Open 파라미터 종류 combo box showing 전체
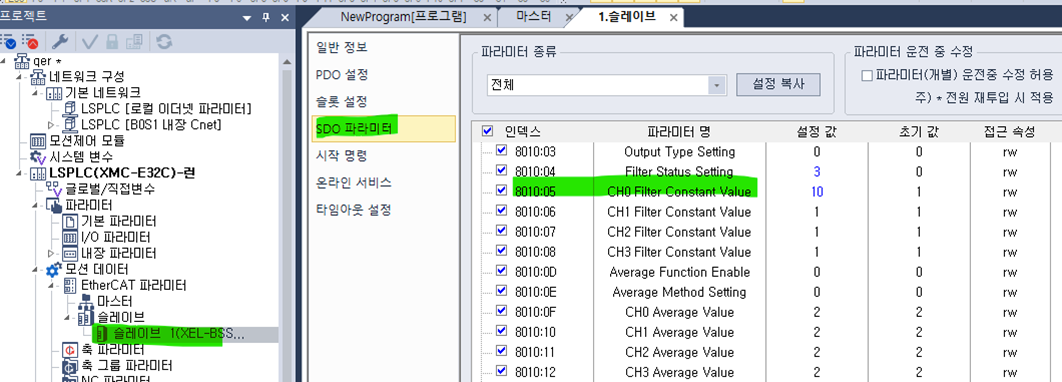Image resolution: width=1062 pixels, height=382 pixels. tap(606, 85)
